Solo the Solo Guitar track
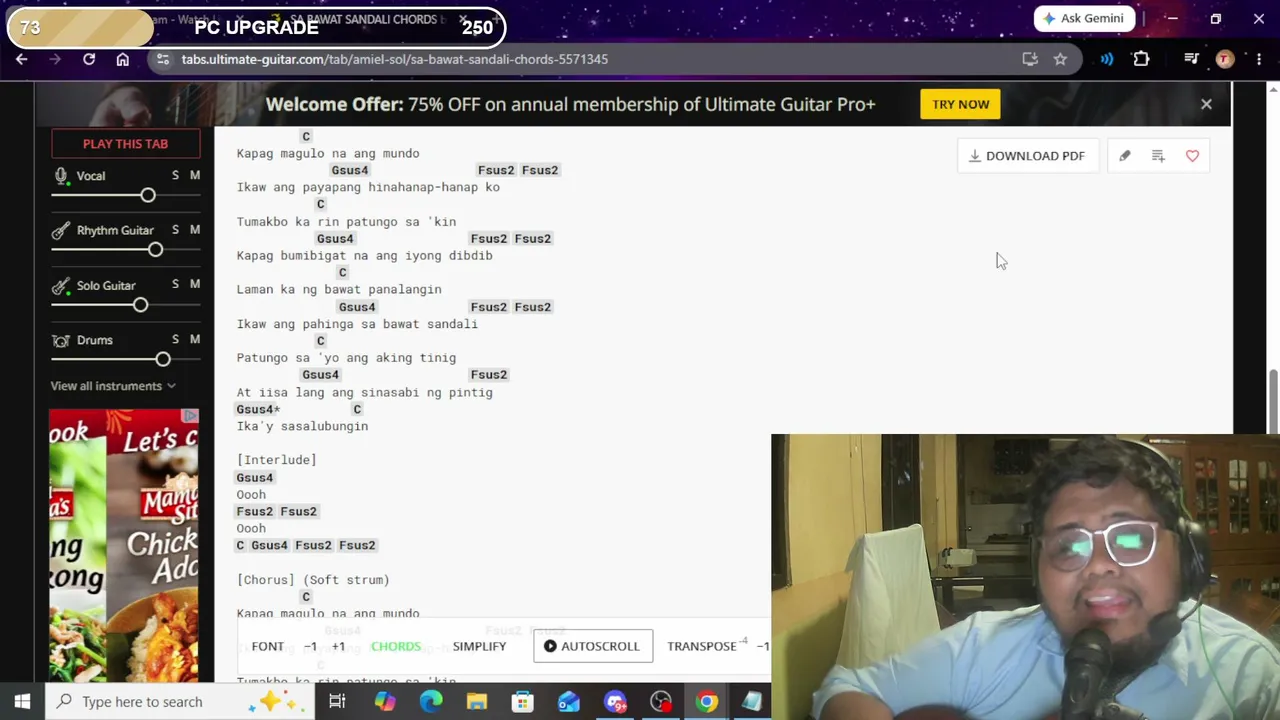 (175, 284)
